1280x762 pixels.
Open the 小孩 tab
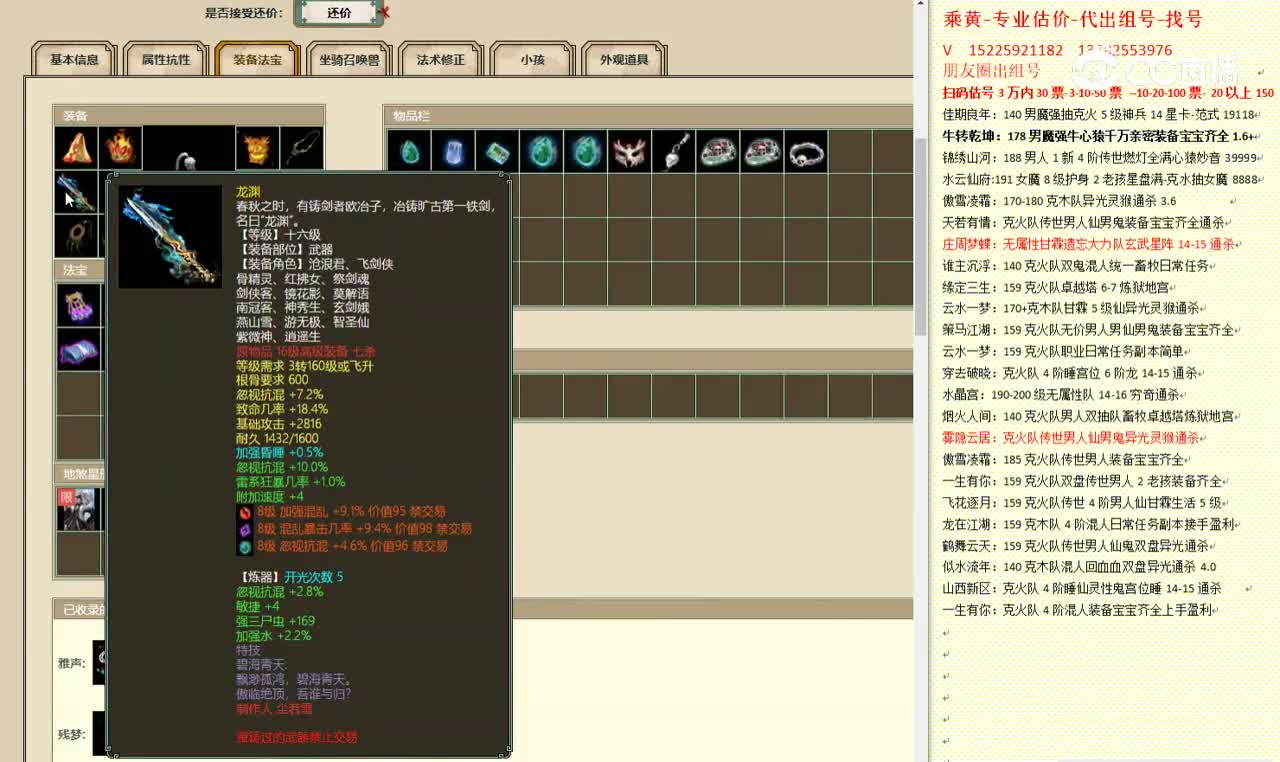point(532,60)
